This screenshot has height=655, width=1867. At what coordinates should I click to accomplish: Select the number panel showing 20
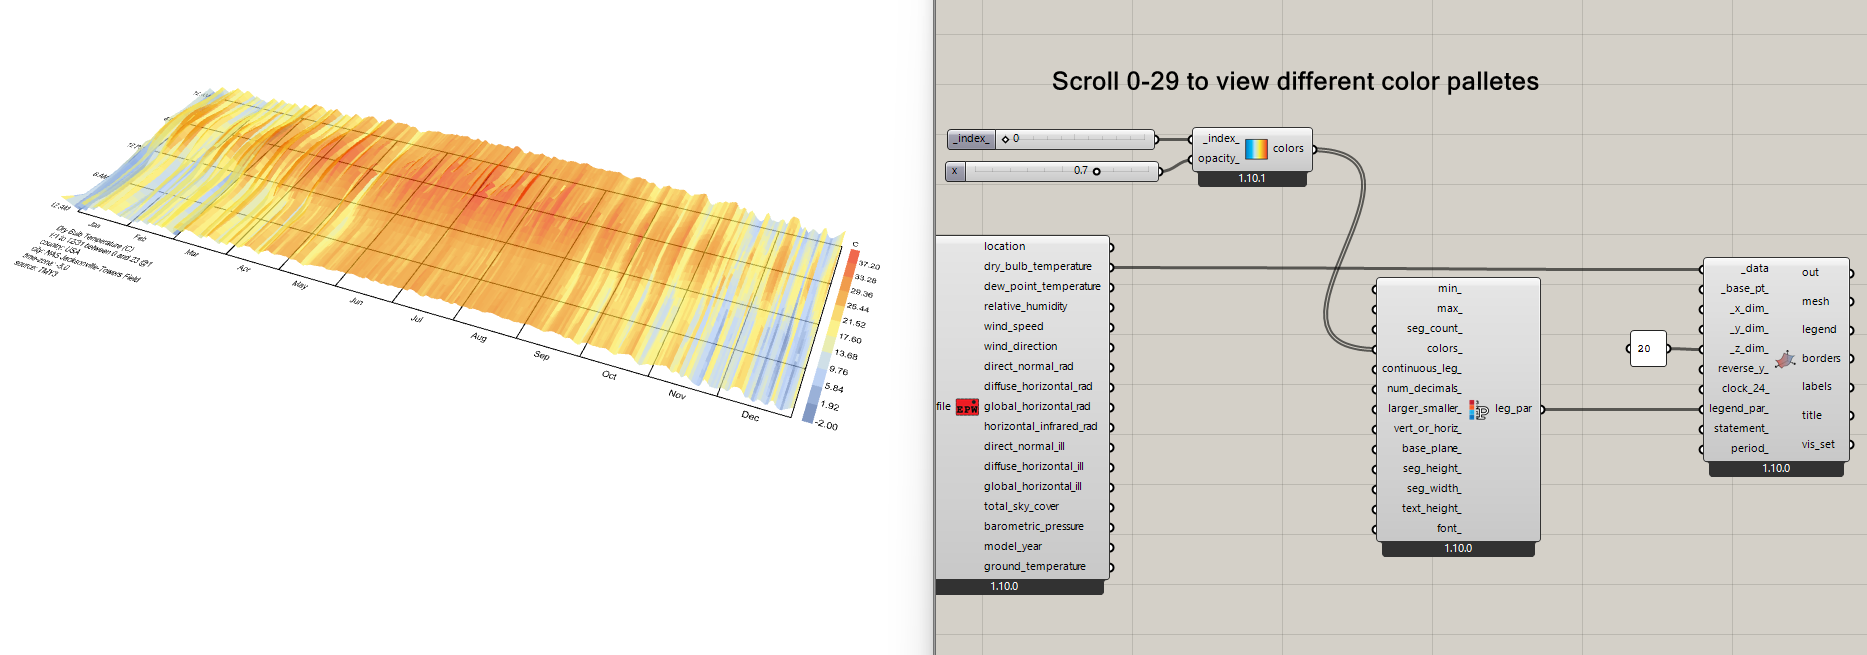[1646, 349]
